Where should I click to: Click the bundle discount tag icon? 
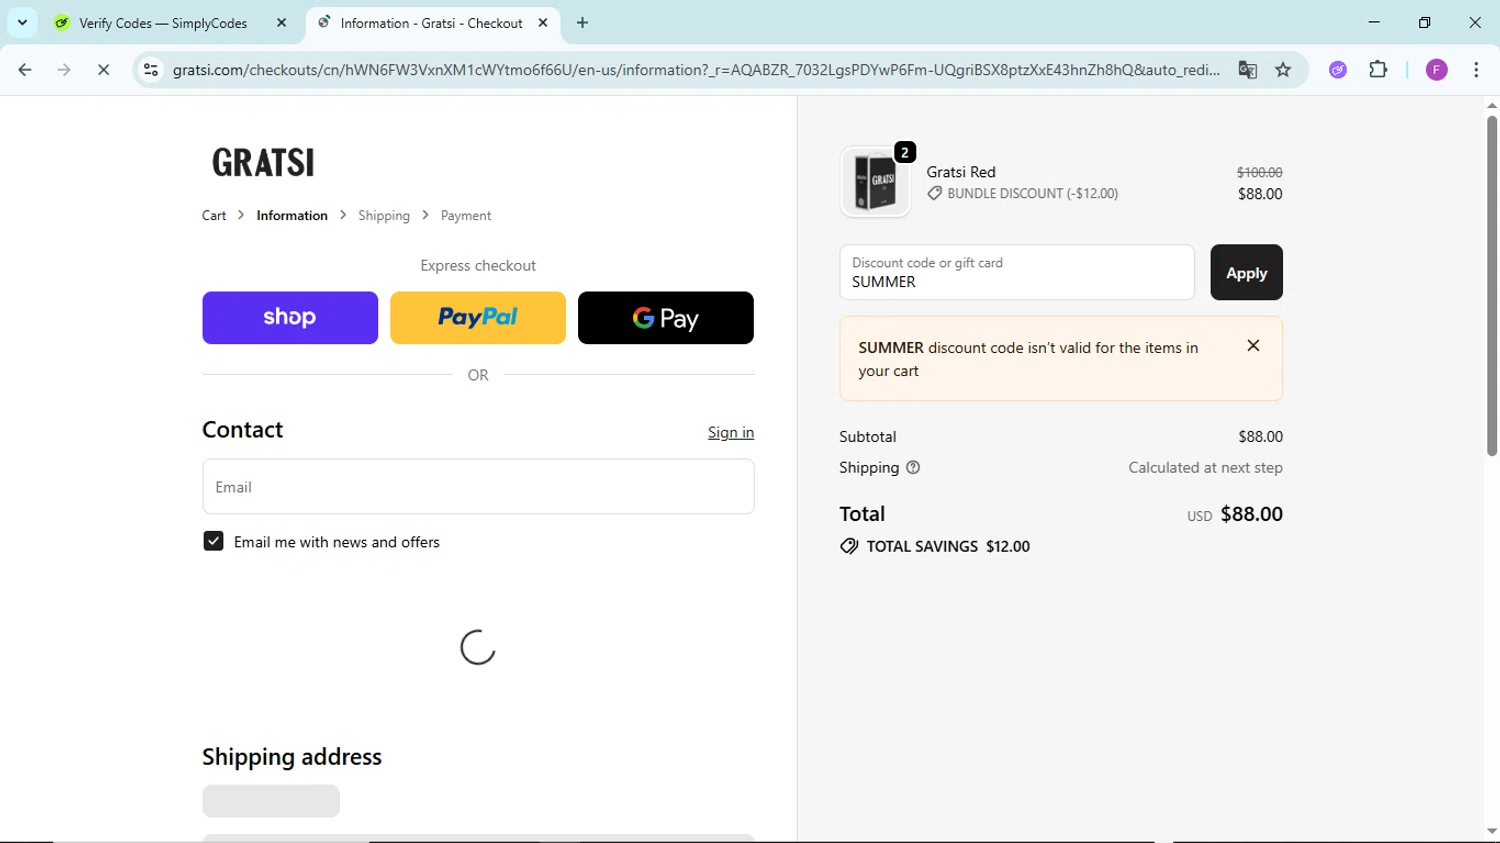tap(935, 194)
